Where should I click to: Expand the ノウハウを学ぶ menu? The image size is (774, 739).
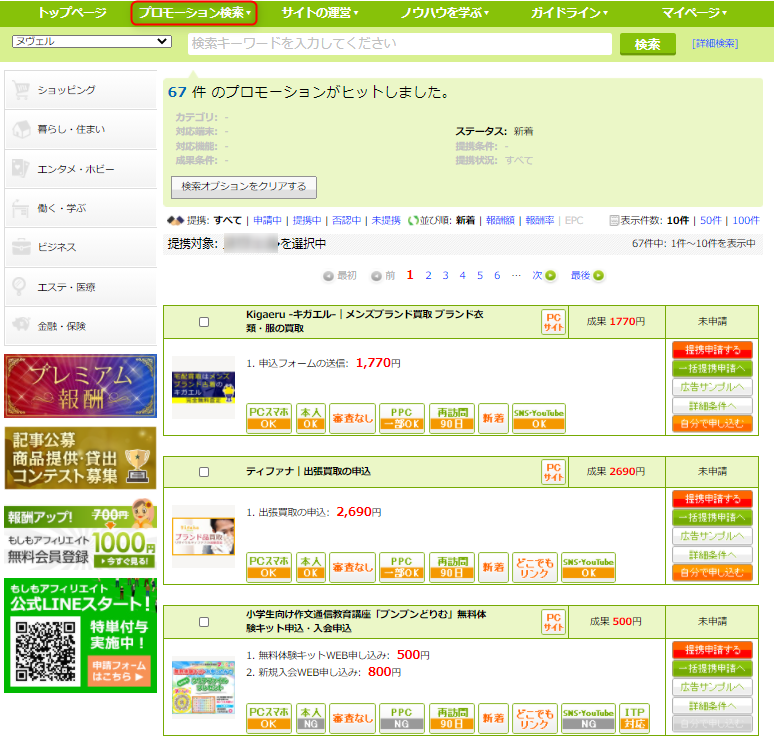coord(444,13)
